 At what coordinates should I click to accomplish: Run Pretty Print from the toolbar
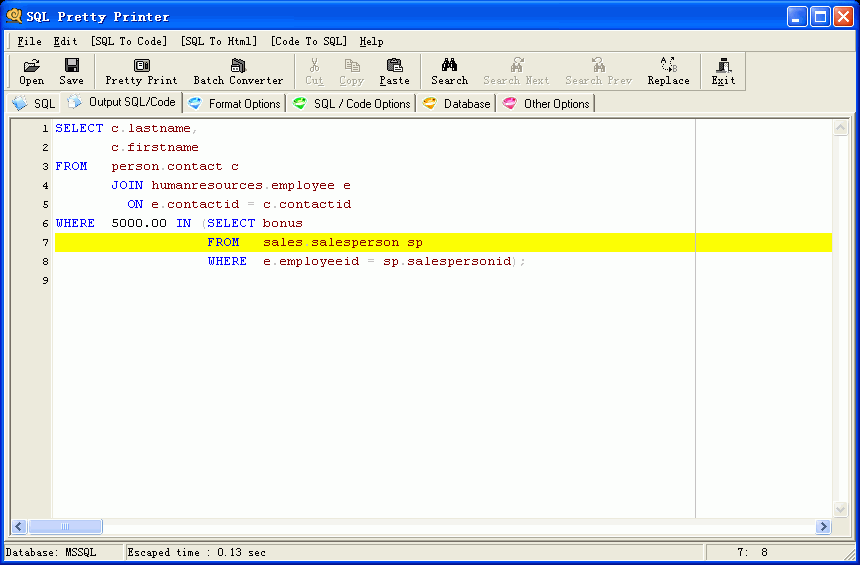tap(142, 72)
